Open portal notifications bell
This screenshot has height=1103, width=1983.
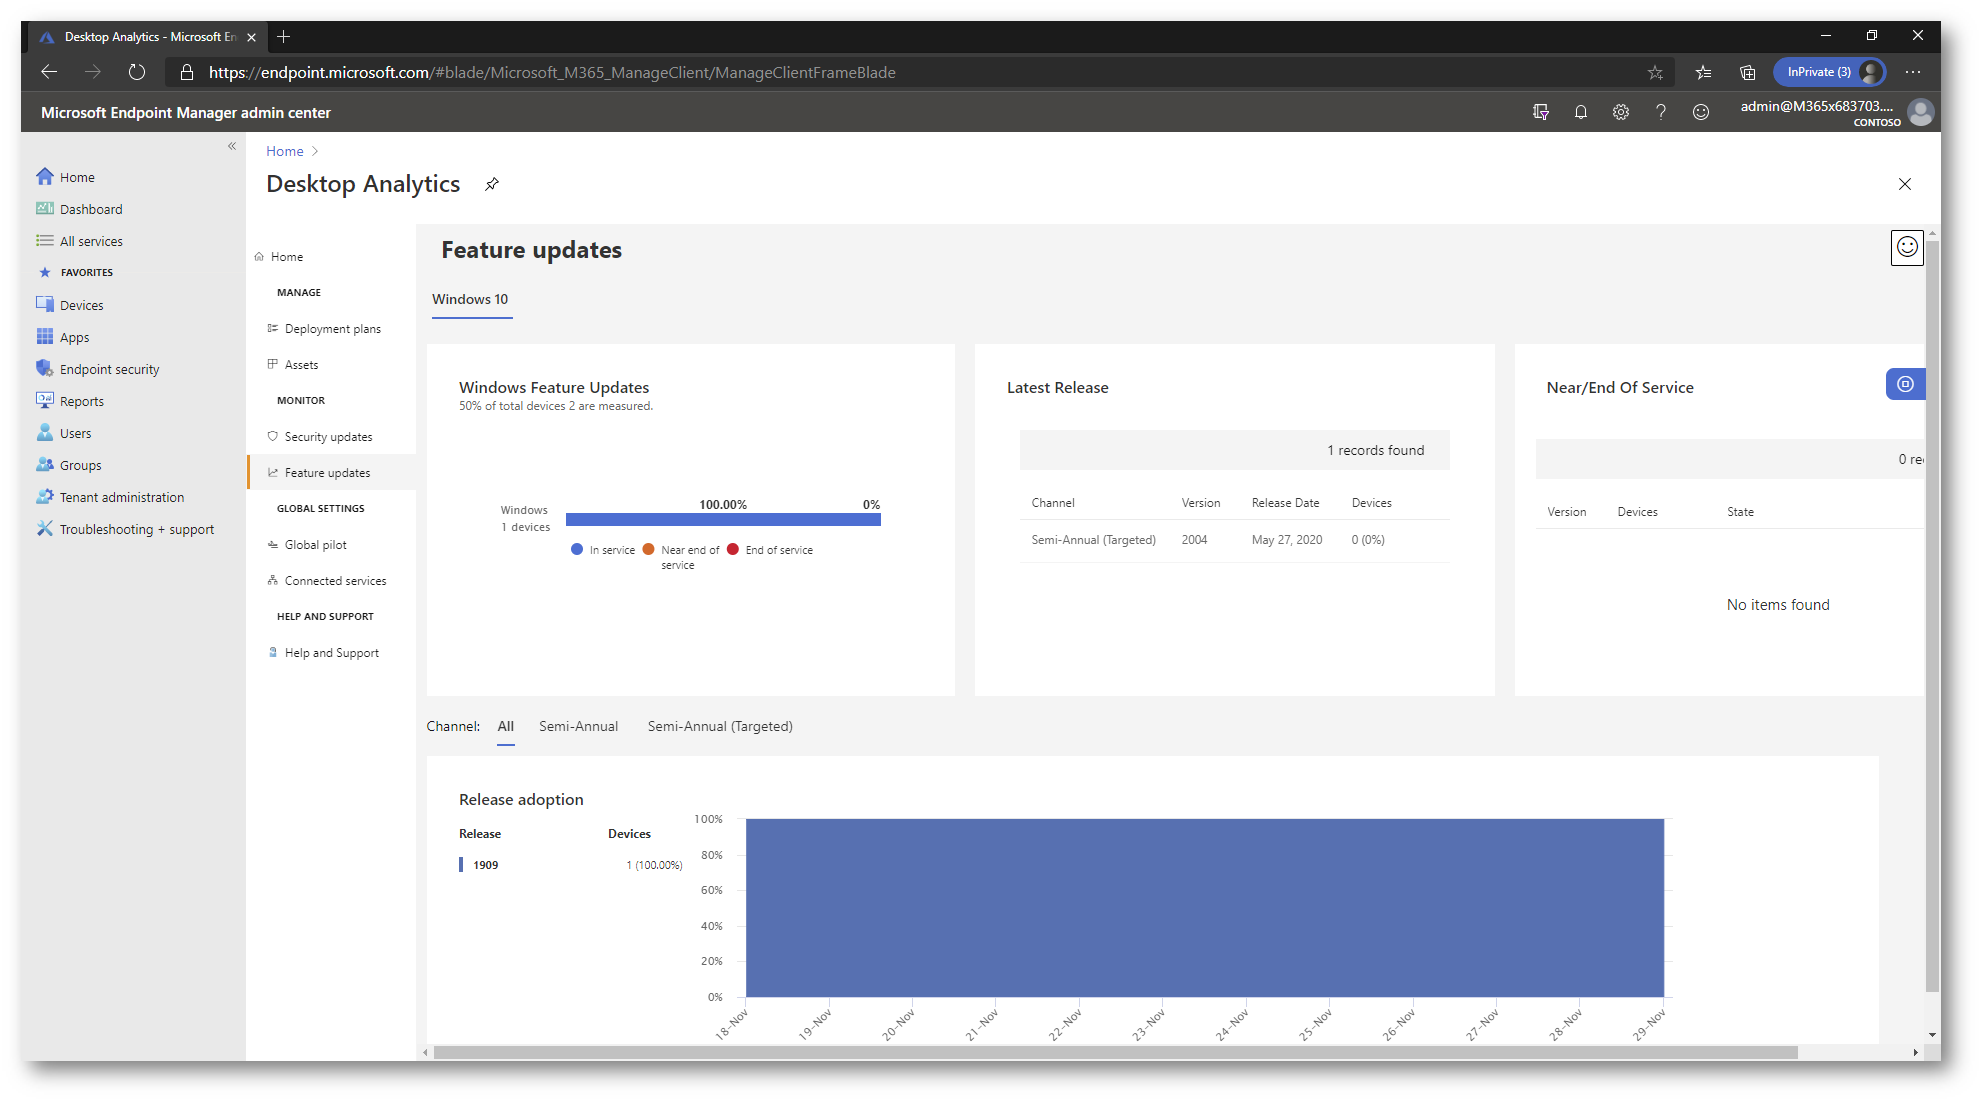coord(1581,112)
